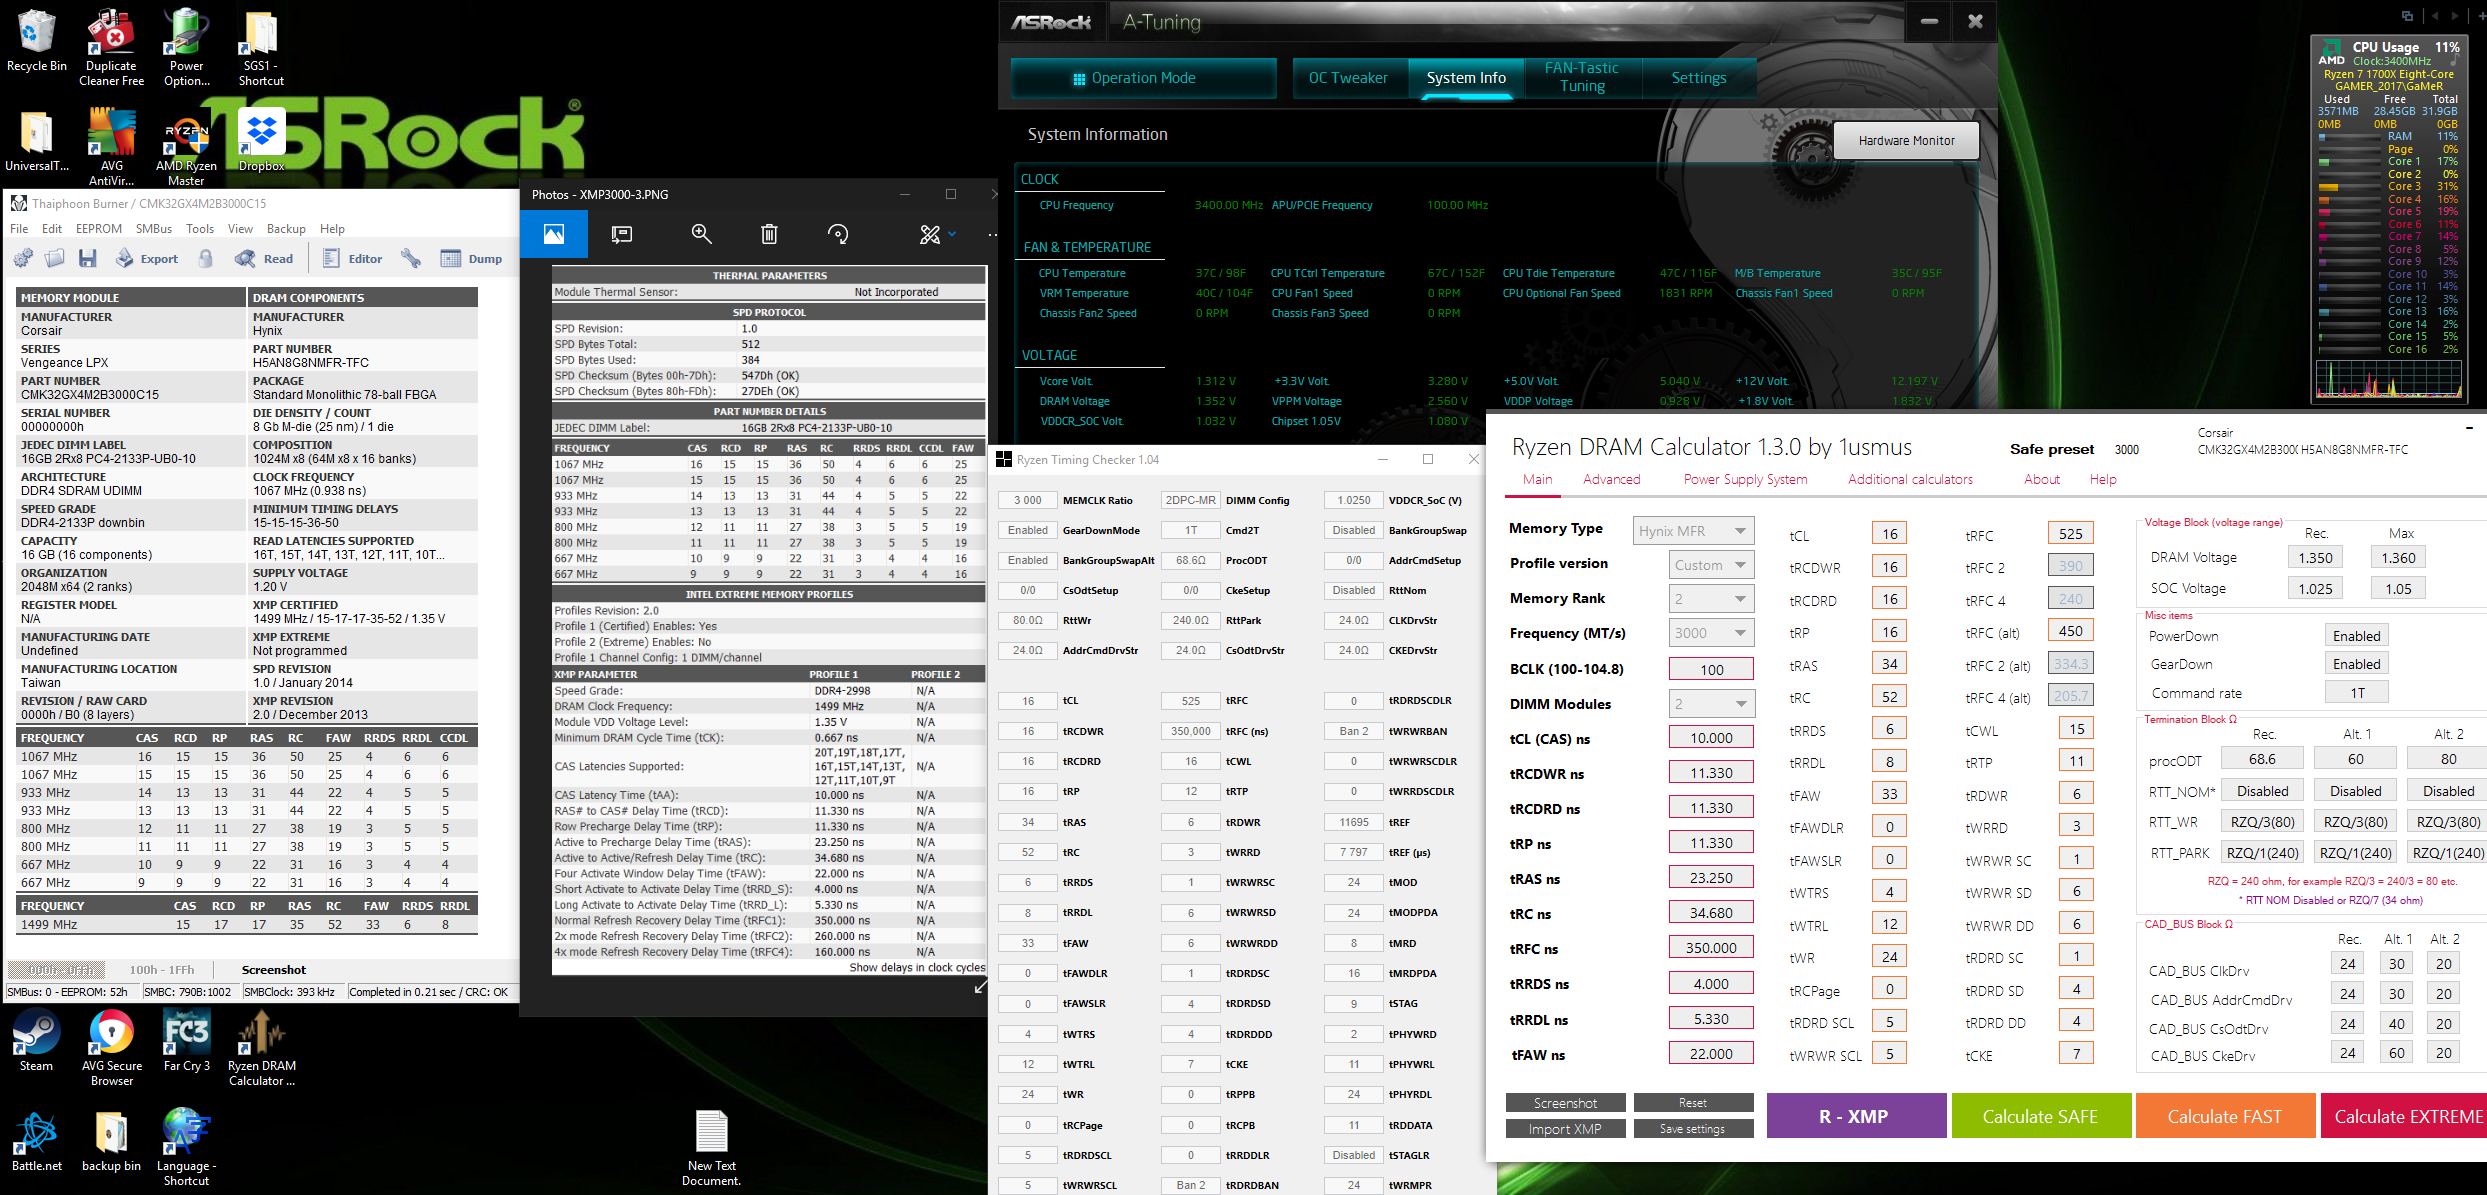Image resolution: width=2487 pixels, height=1195 pixels.
Task: Click the add to creation icon in Photos
Action: (622, 234)
